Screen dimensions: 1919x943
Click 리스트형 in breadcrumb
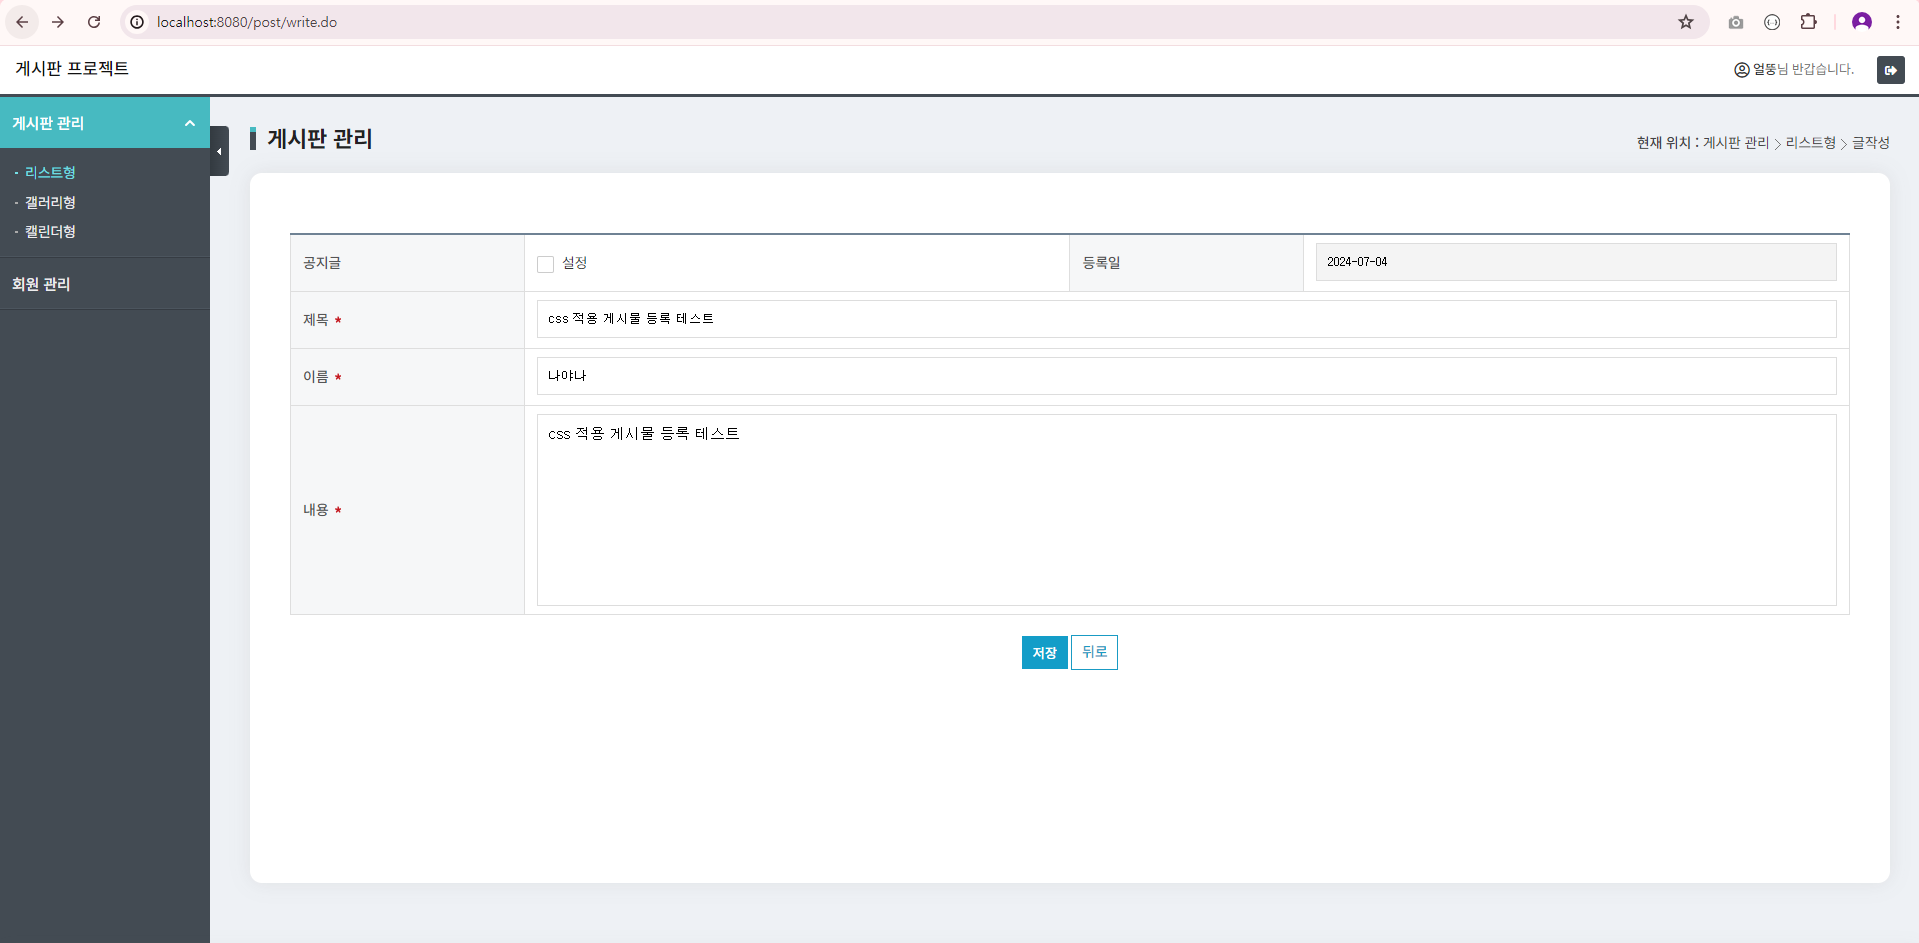click(1811, 143)
